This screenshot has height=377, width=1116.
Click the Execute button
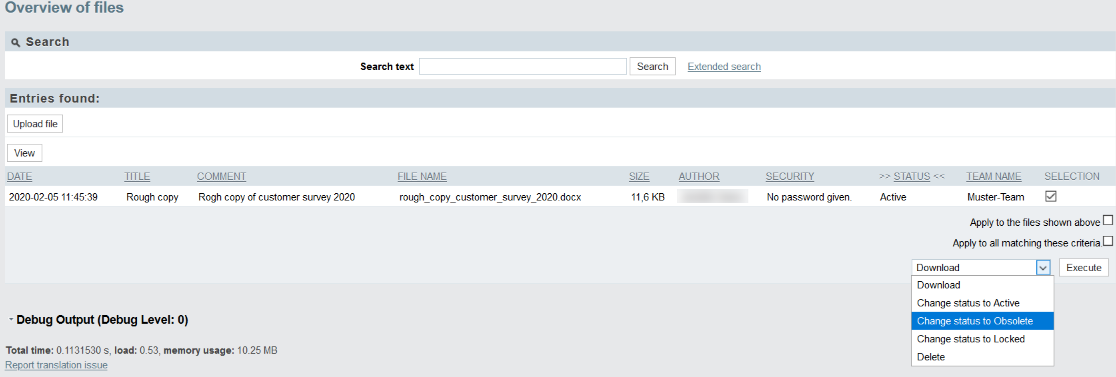(1083, 267)
